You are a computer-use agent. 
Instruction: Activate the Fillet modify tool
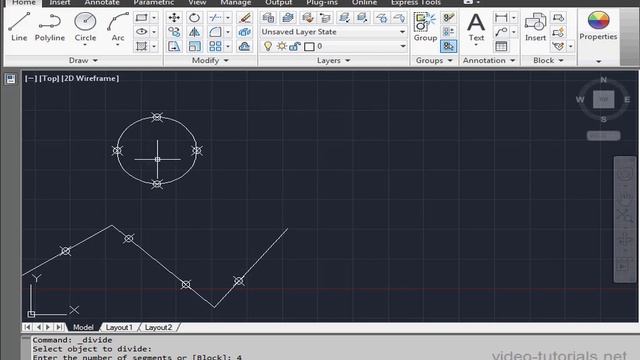(x=215, y=32)
